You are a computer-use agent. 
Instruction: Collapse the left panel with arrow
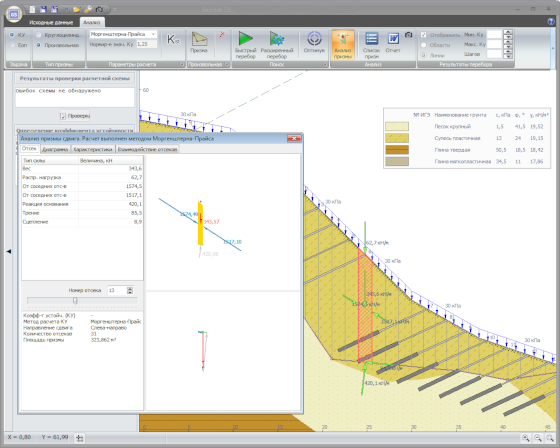pyautogui.click(x=9, y=252)
